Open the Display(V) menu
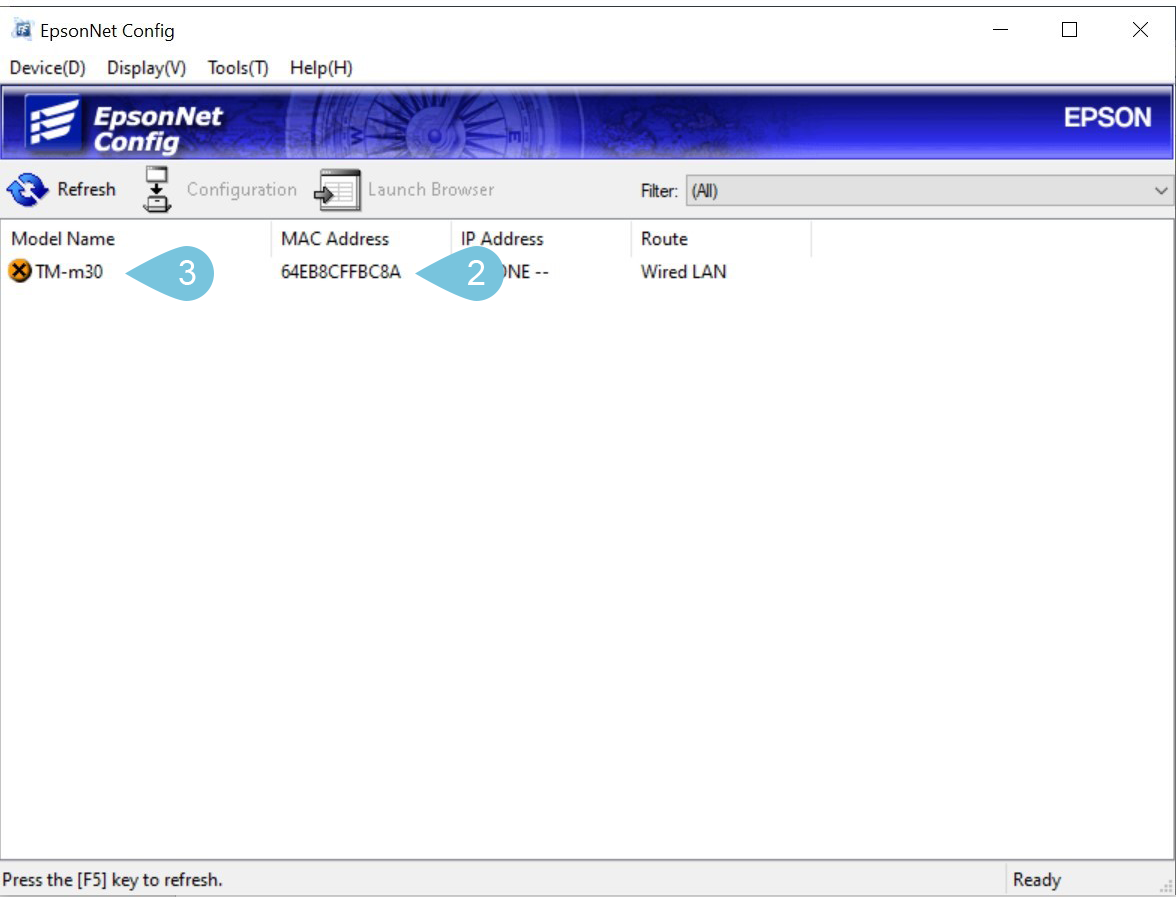Viewport: 1176px width, 897px height. [146, 68]
